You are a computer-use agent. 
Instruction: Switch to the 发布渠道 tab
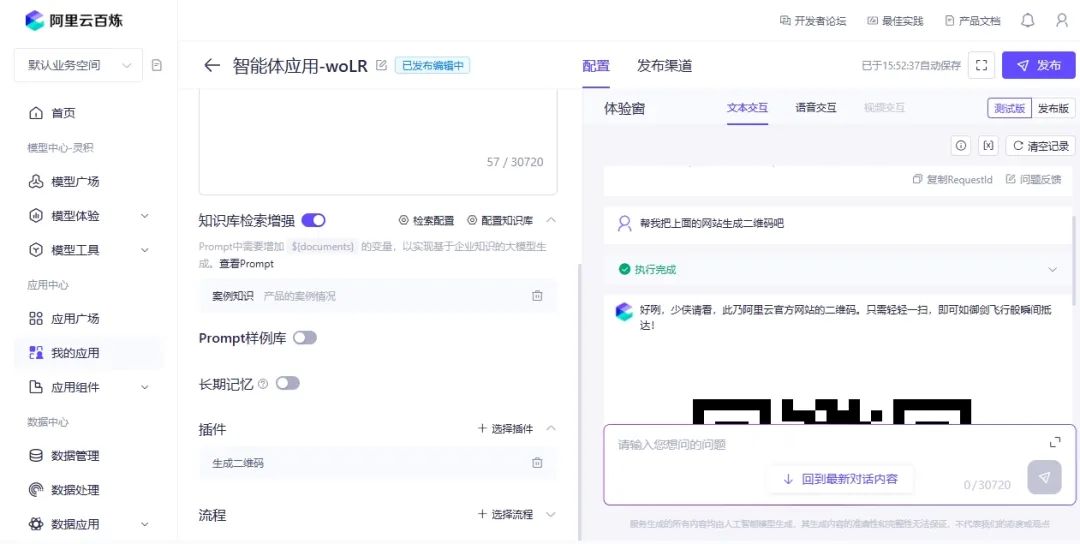(x=664, y=66)
